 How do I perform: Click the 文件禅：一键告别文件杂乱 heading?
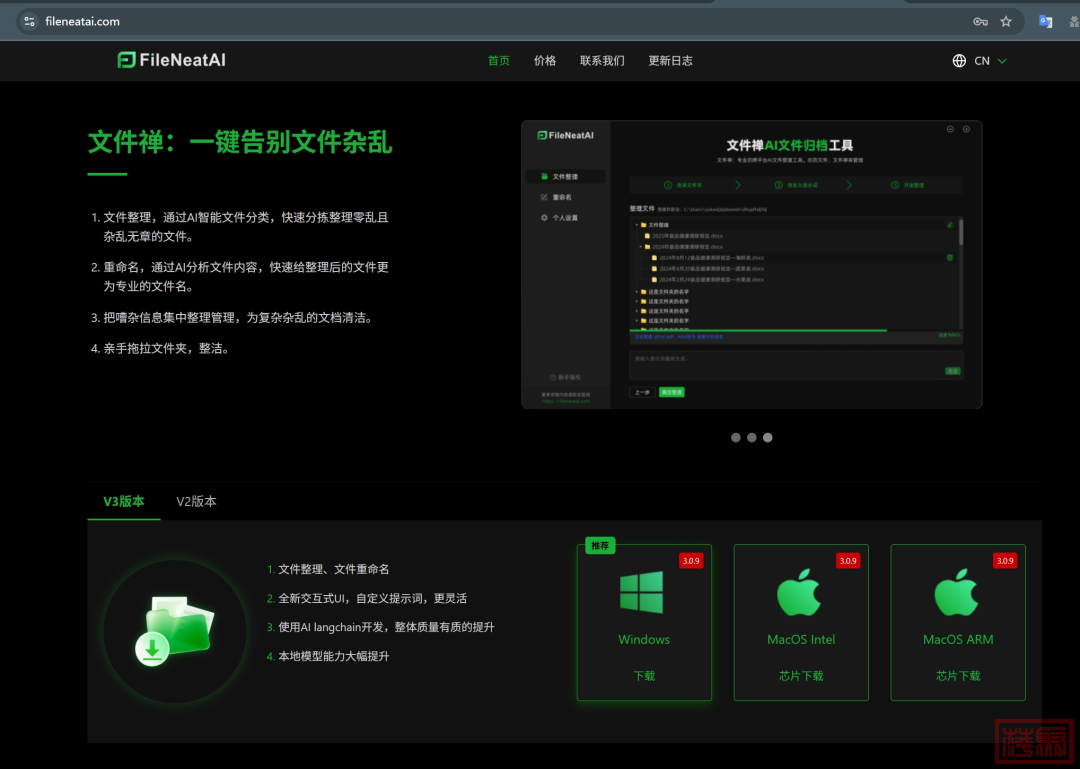[240, 142]
